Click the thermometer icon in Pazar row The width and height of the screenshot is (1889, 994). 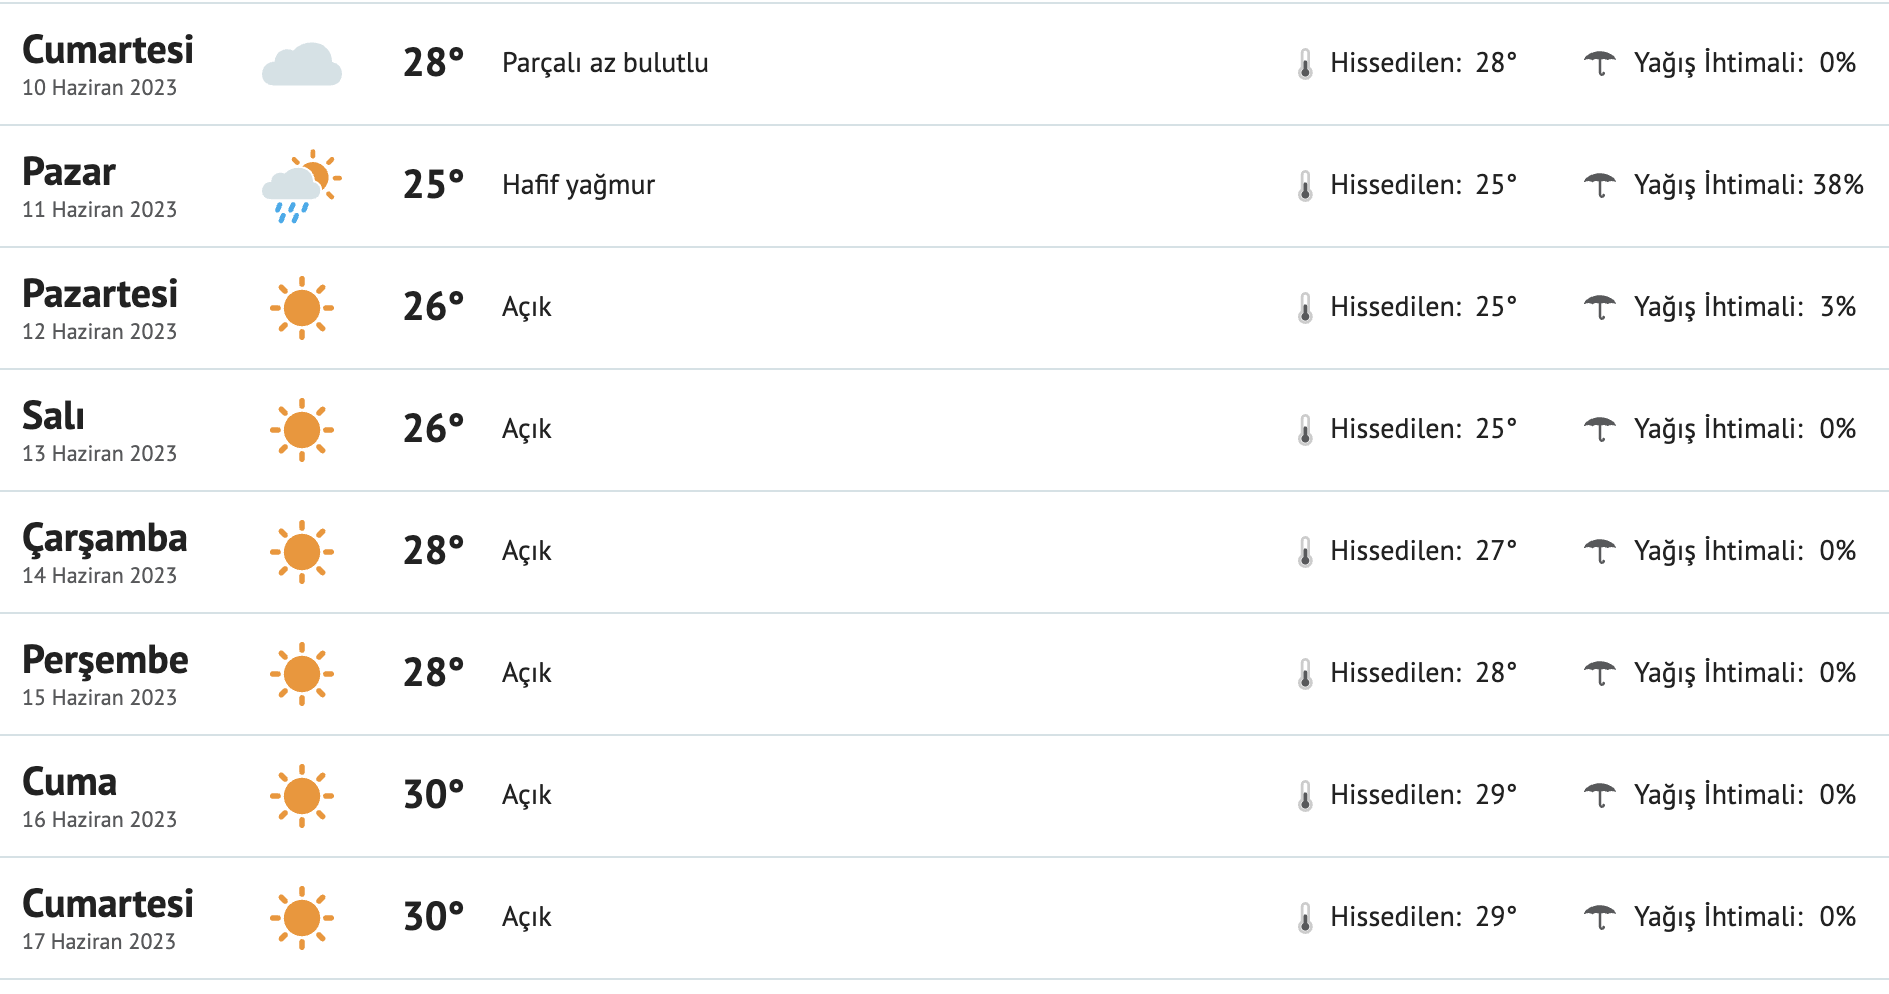click(1305, 186)
